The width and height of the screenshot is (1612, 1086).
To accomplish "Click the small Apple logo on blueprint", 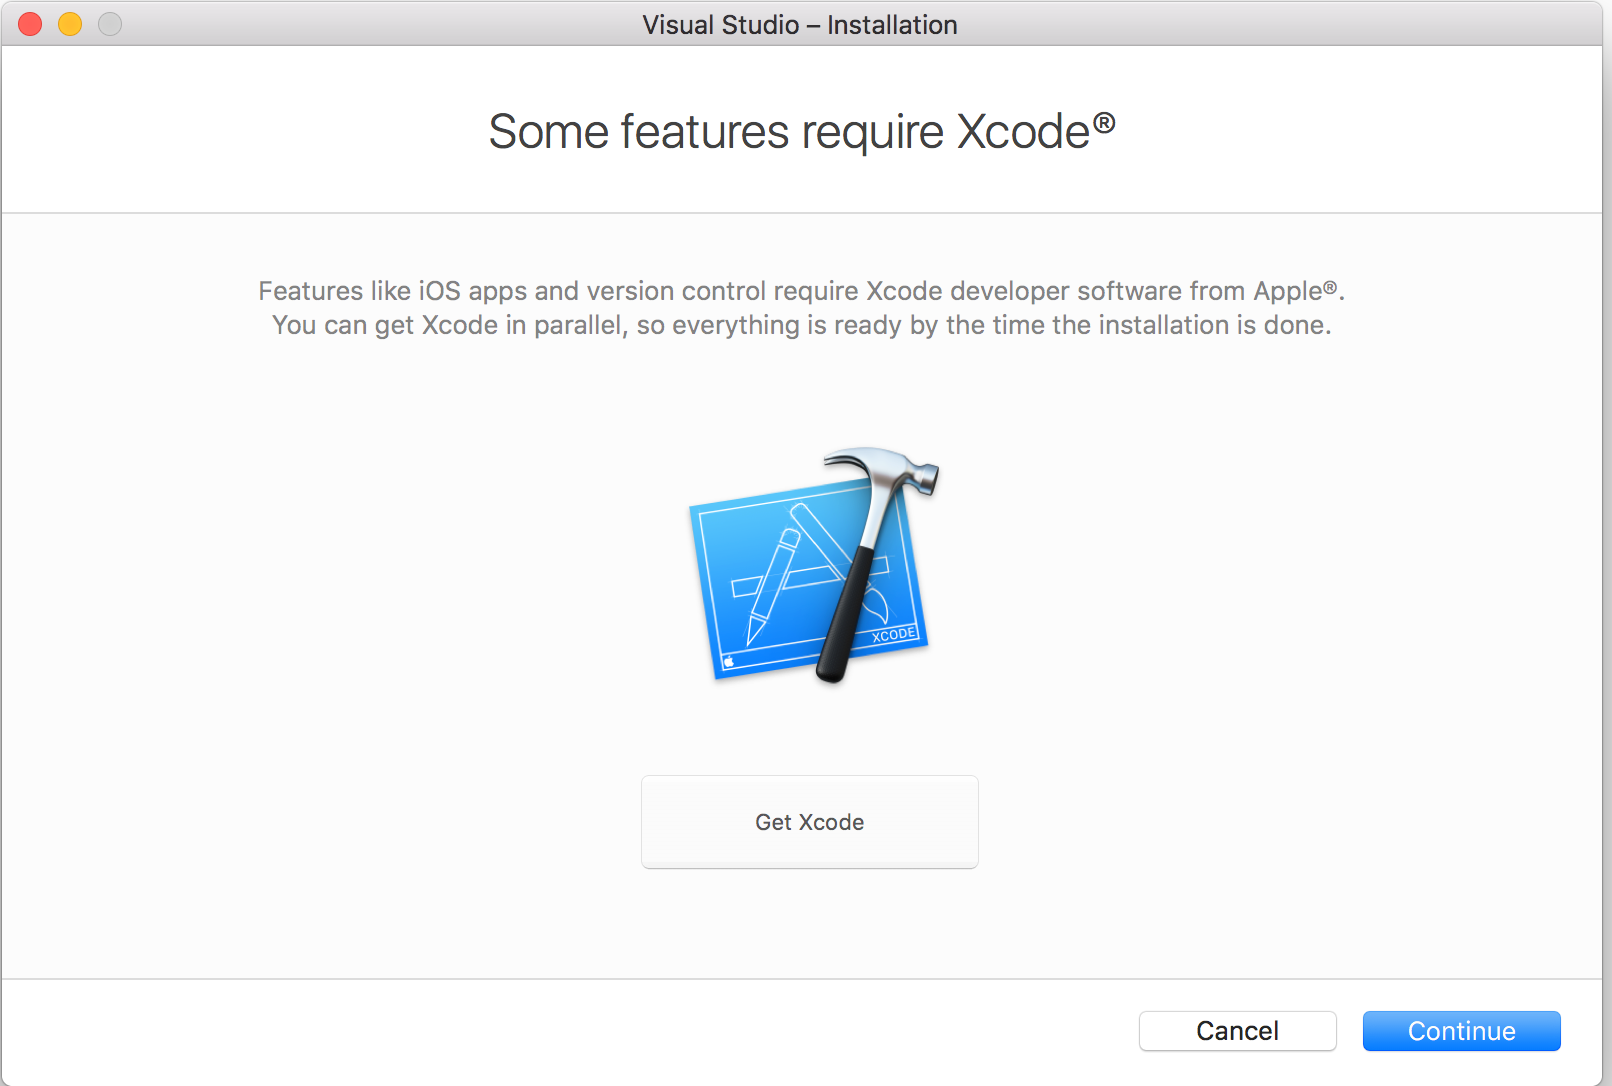I will (x=728, y=661).
